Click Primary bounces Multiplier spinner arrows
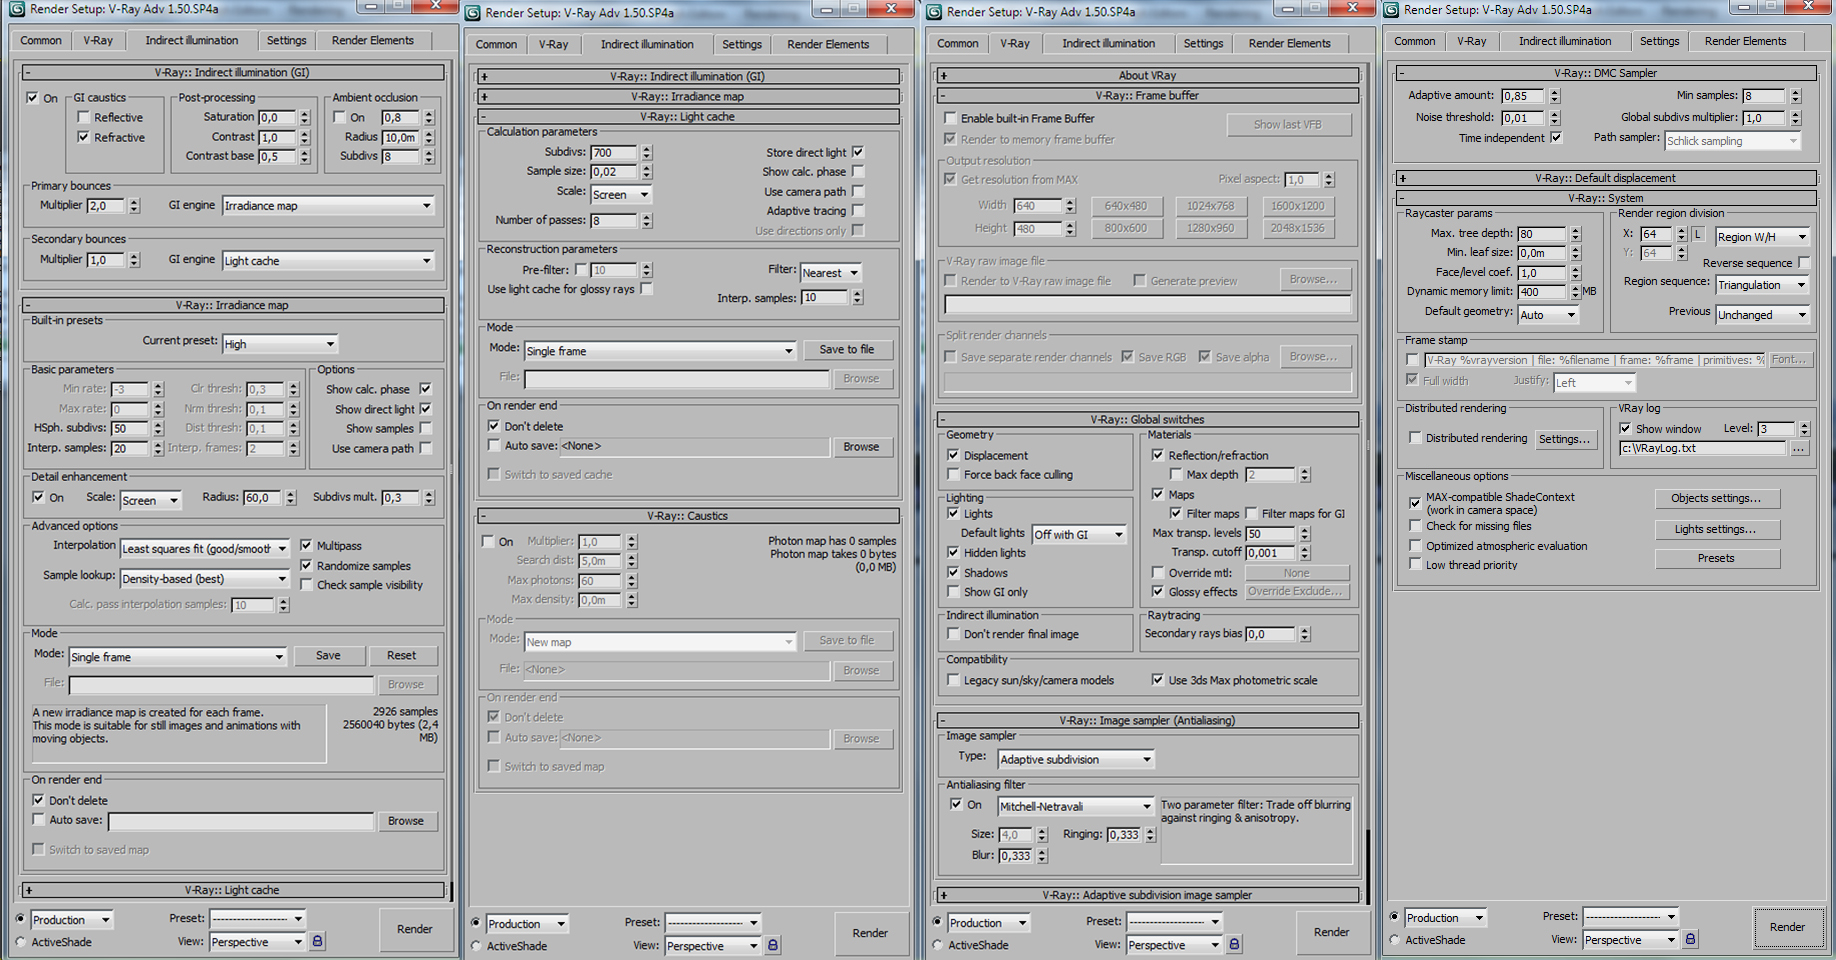Screen dimensions: 1836x960 coord(134,205)
